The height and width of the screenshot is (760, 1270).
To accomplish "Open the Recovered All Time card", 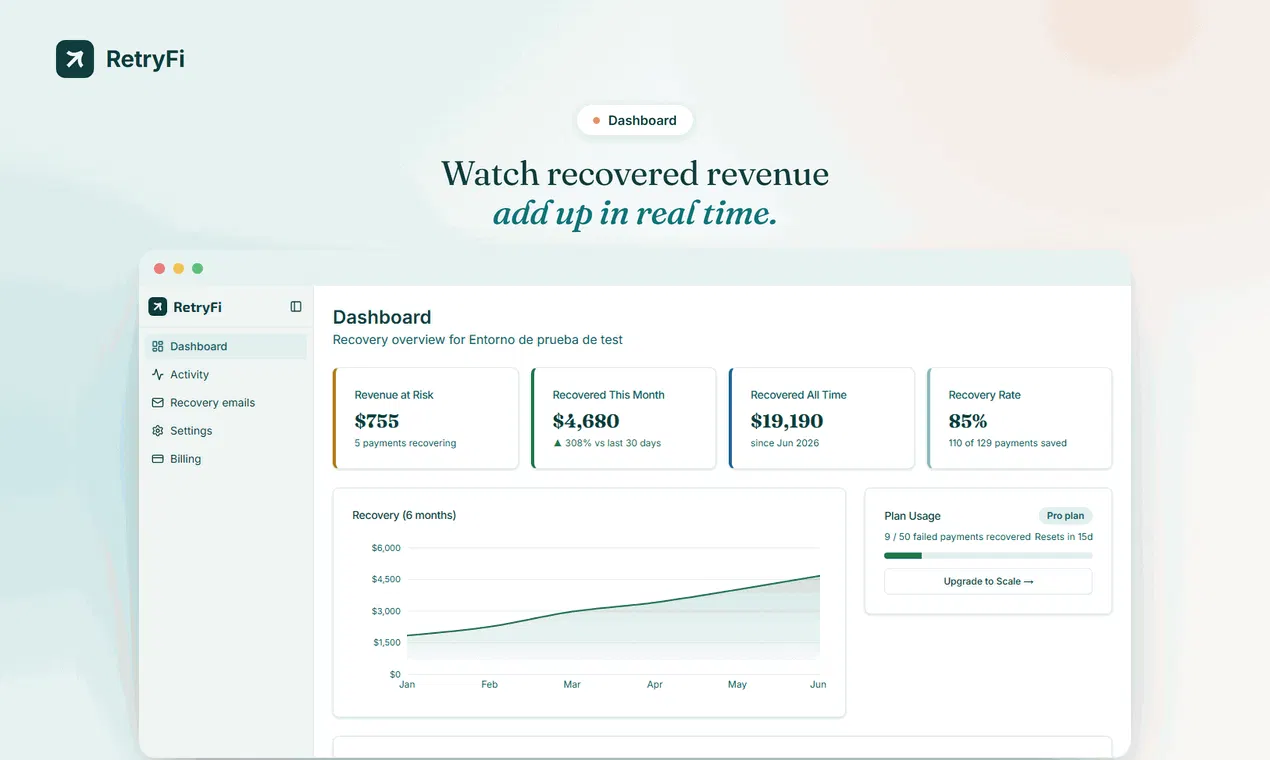I will tap(822, 418).
